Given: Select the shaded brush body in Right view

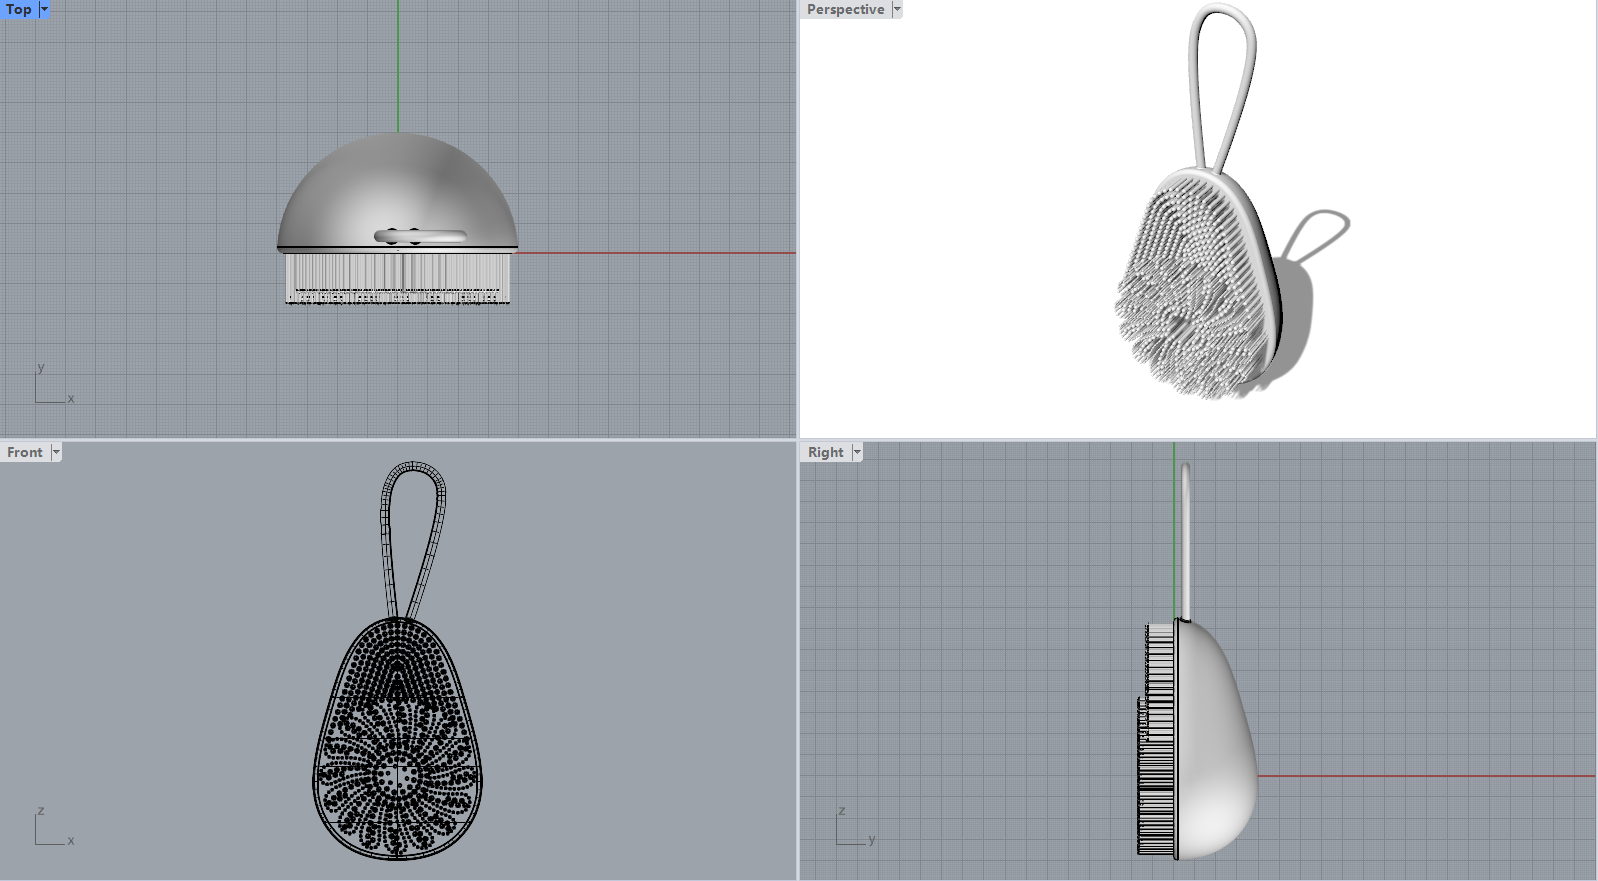Looking at the screenshot, I should (x=1215, y=740).
